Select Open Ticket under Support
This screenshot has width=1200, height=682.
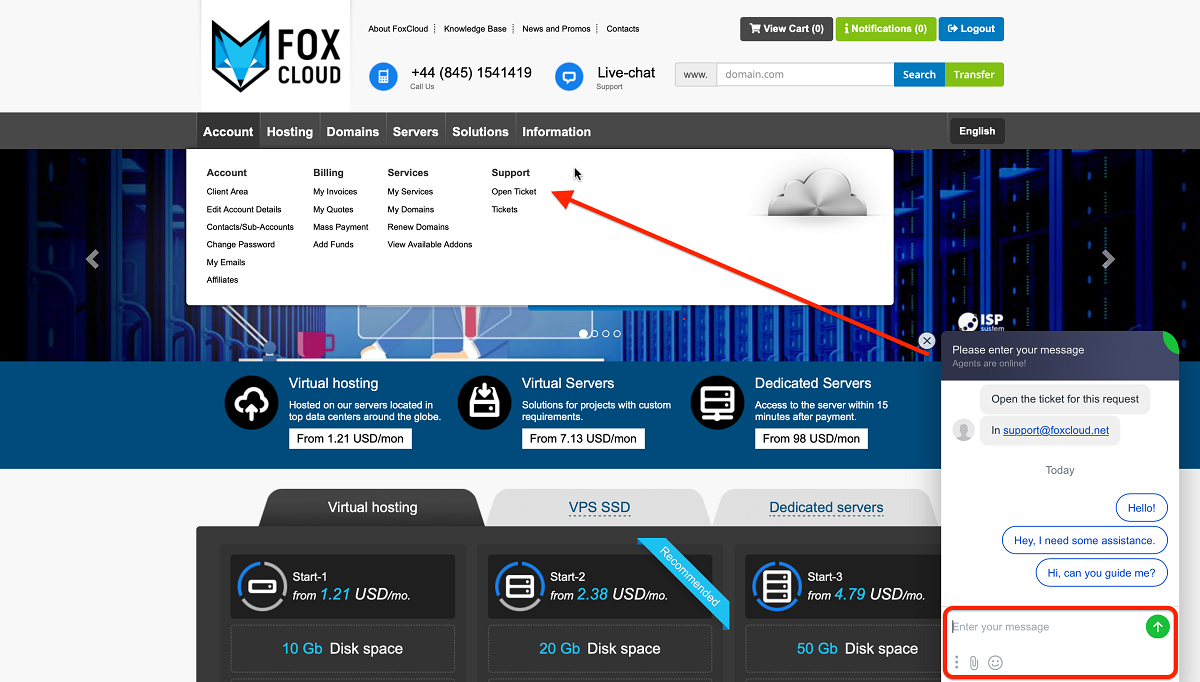514,192
